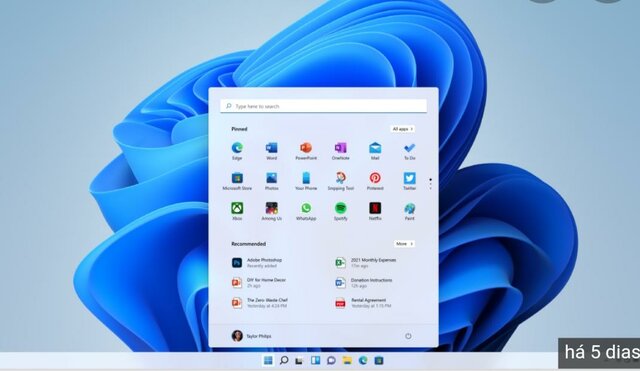Open File Explorer from taskbar
640x371 pixels.
click(347, 360)
